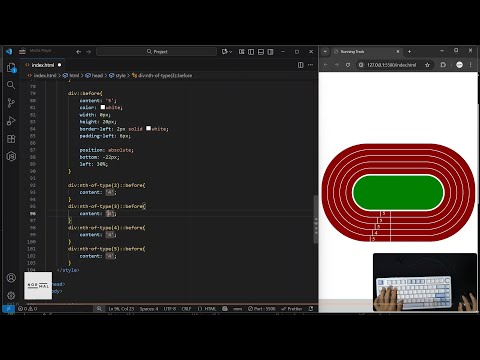Image resolution: width=480 pixels, height=360 pixels.
Task: Open a new tab in Chrome
Action: pyautogui.click(x=409, y=52)
